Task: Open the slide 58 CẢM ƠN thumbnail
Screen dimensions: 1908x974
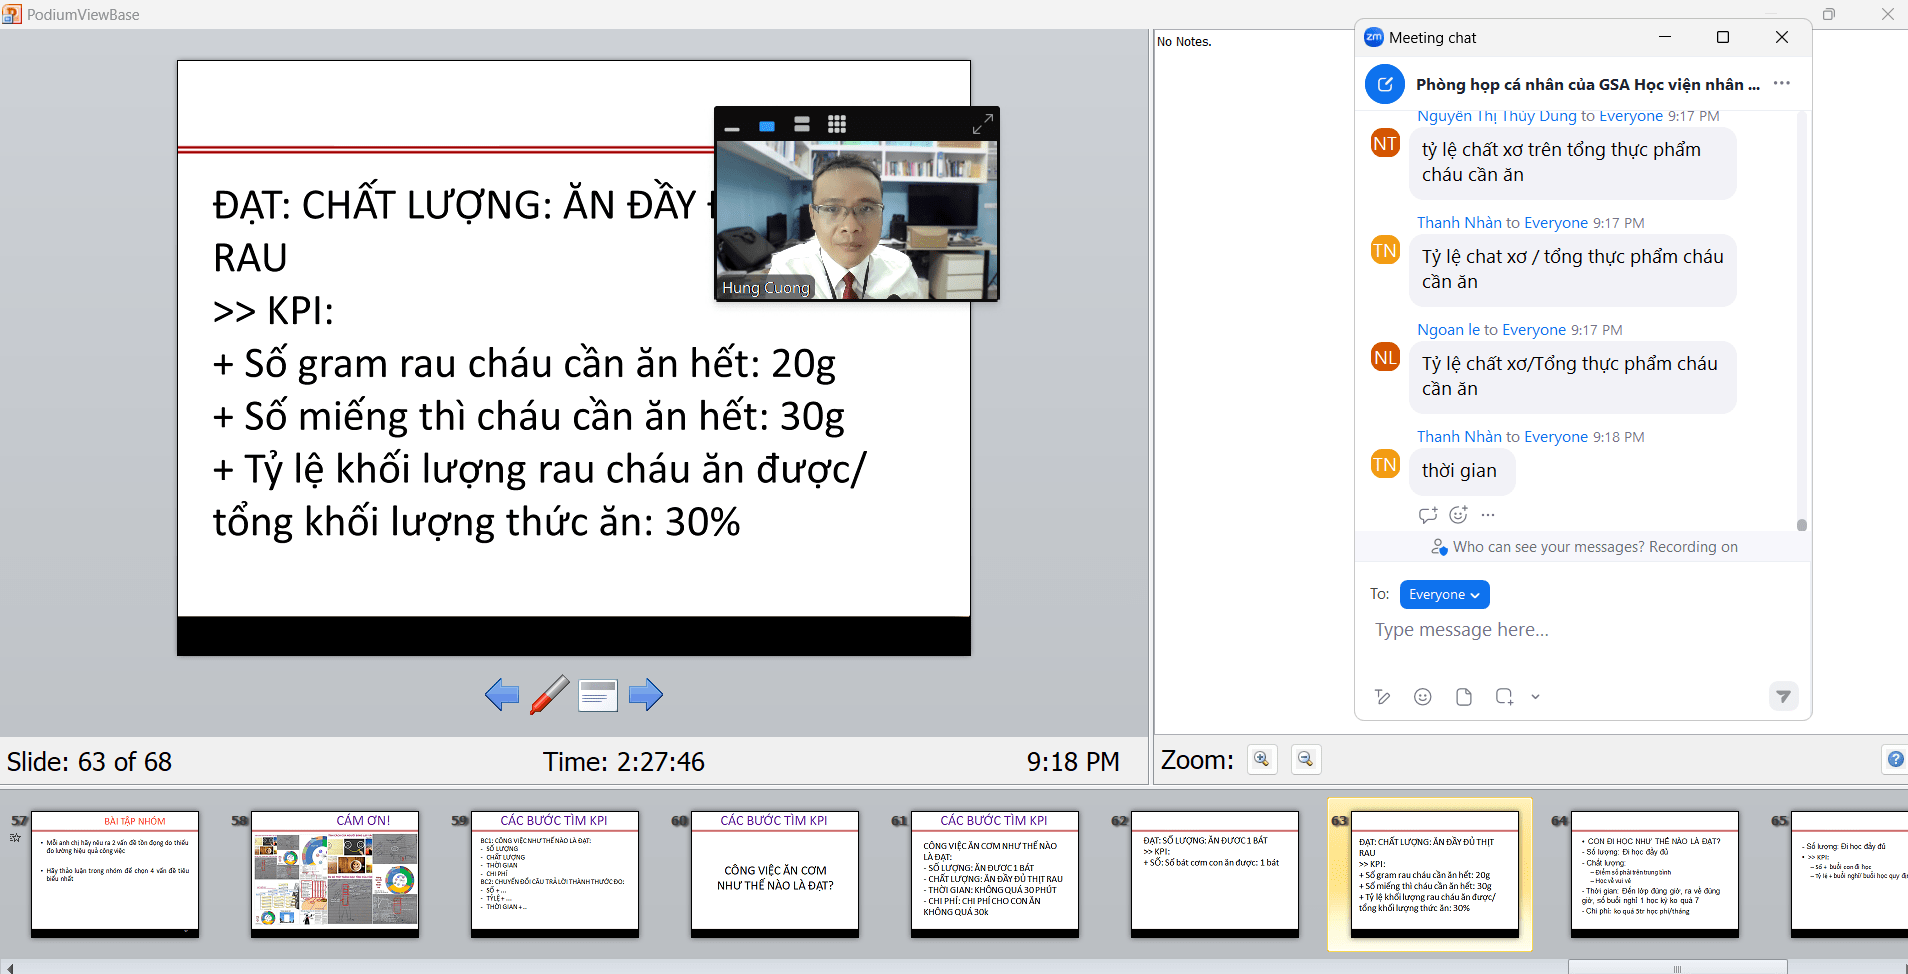Action: [335, 874]
